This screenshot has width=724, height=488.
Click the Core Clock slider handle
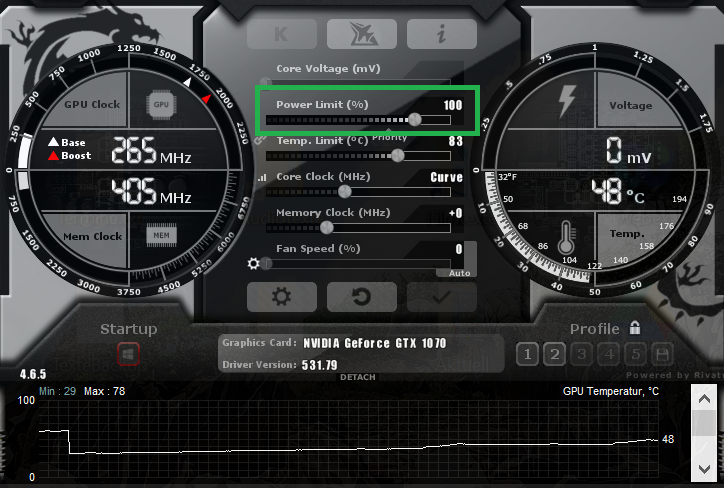(x=344, y=192)
